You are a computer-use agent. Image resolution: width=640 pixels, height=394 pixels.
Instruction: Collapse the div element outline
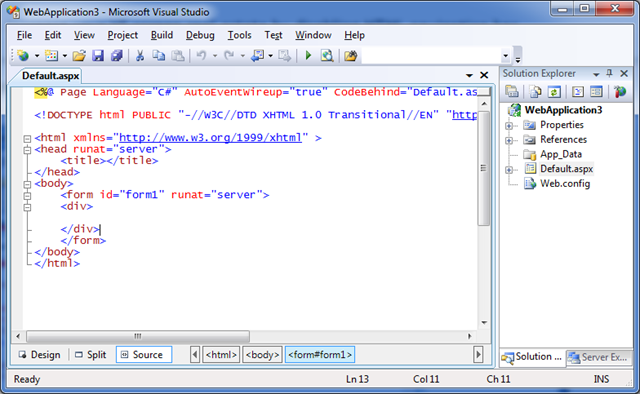tap(27, 207)
